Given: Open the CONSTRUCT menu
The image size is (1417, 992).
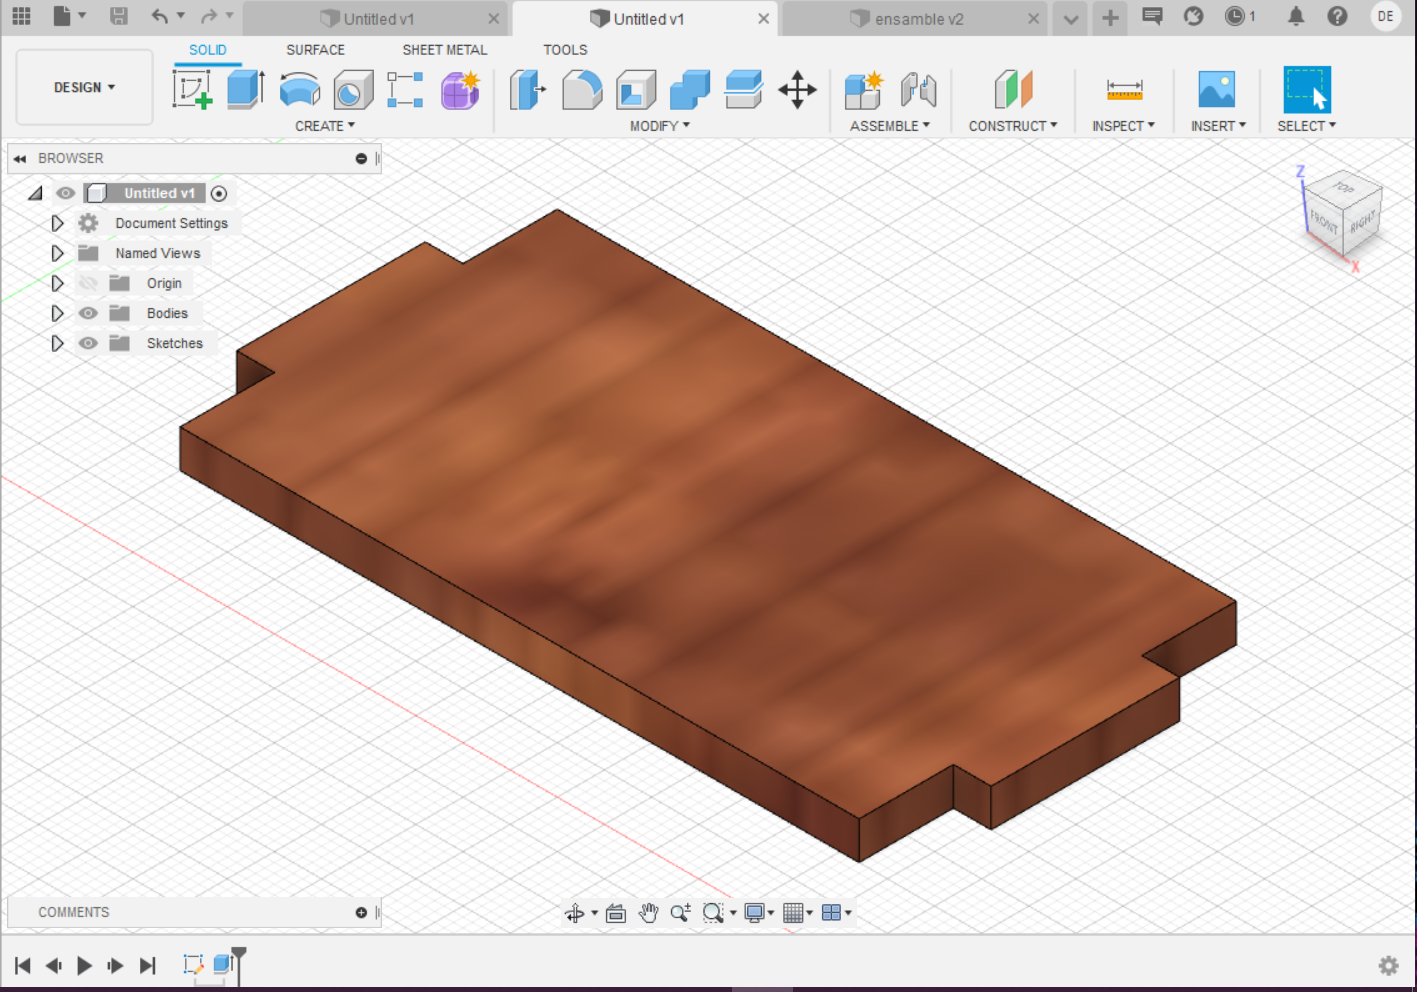Looking at the screenshot, I should (x=1012, y=126).
